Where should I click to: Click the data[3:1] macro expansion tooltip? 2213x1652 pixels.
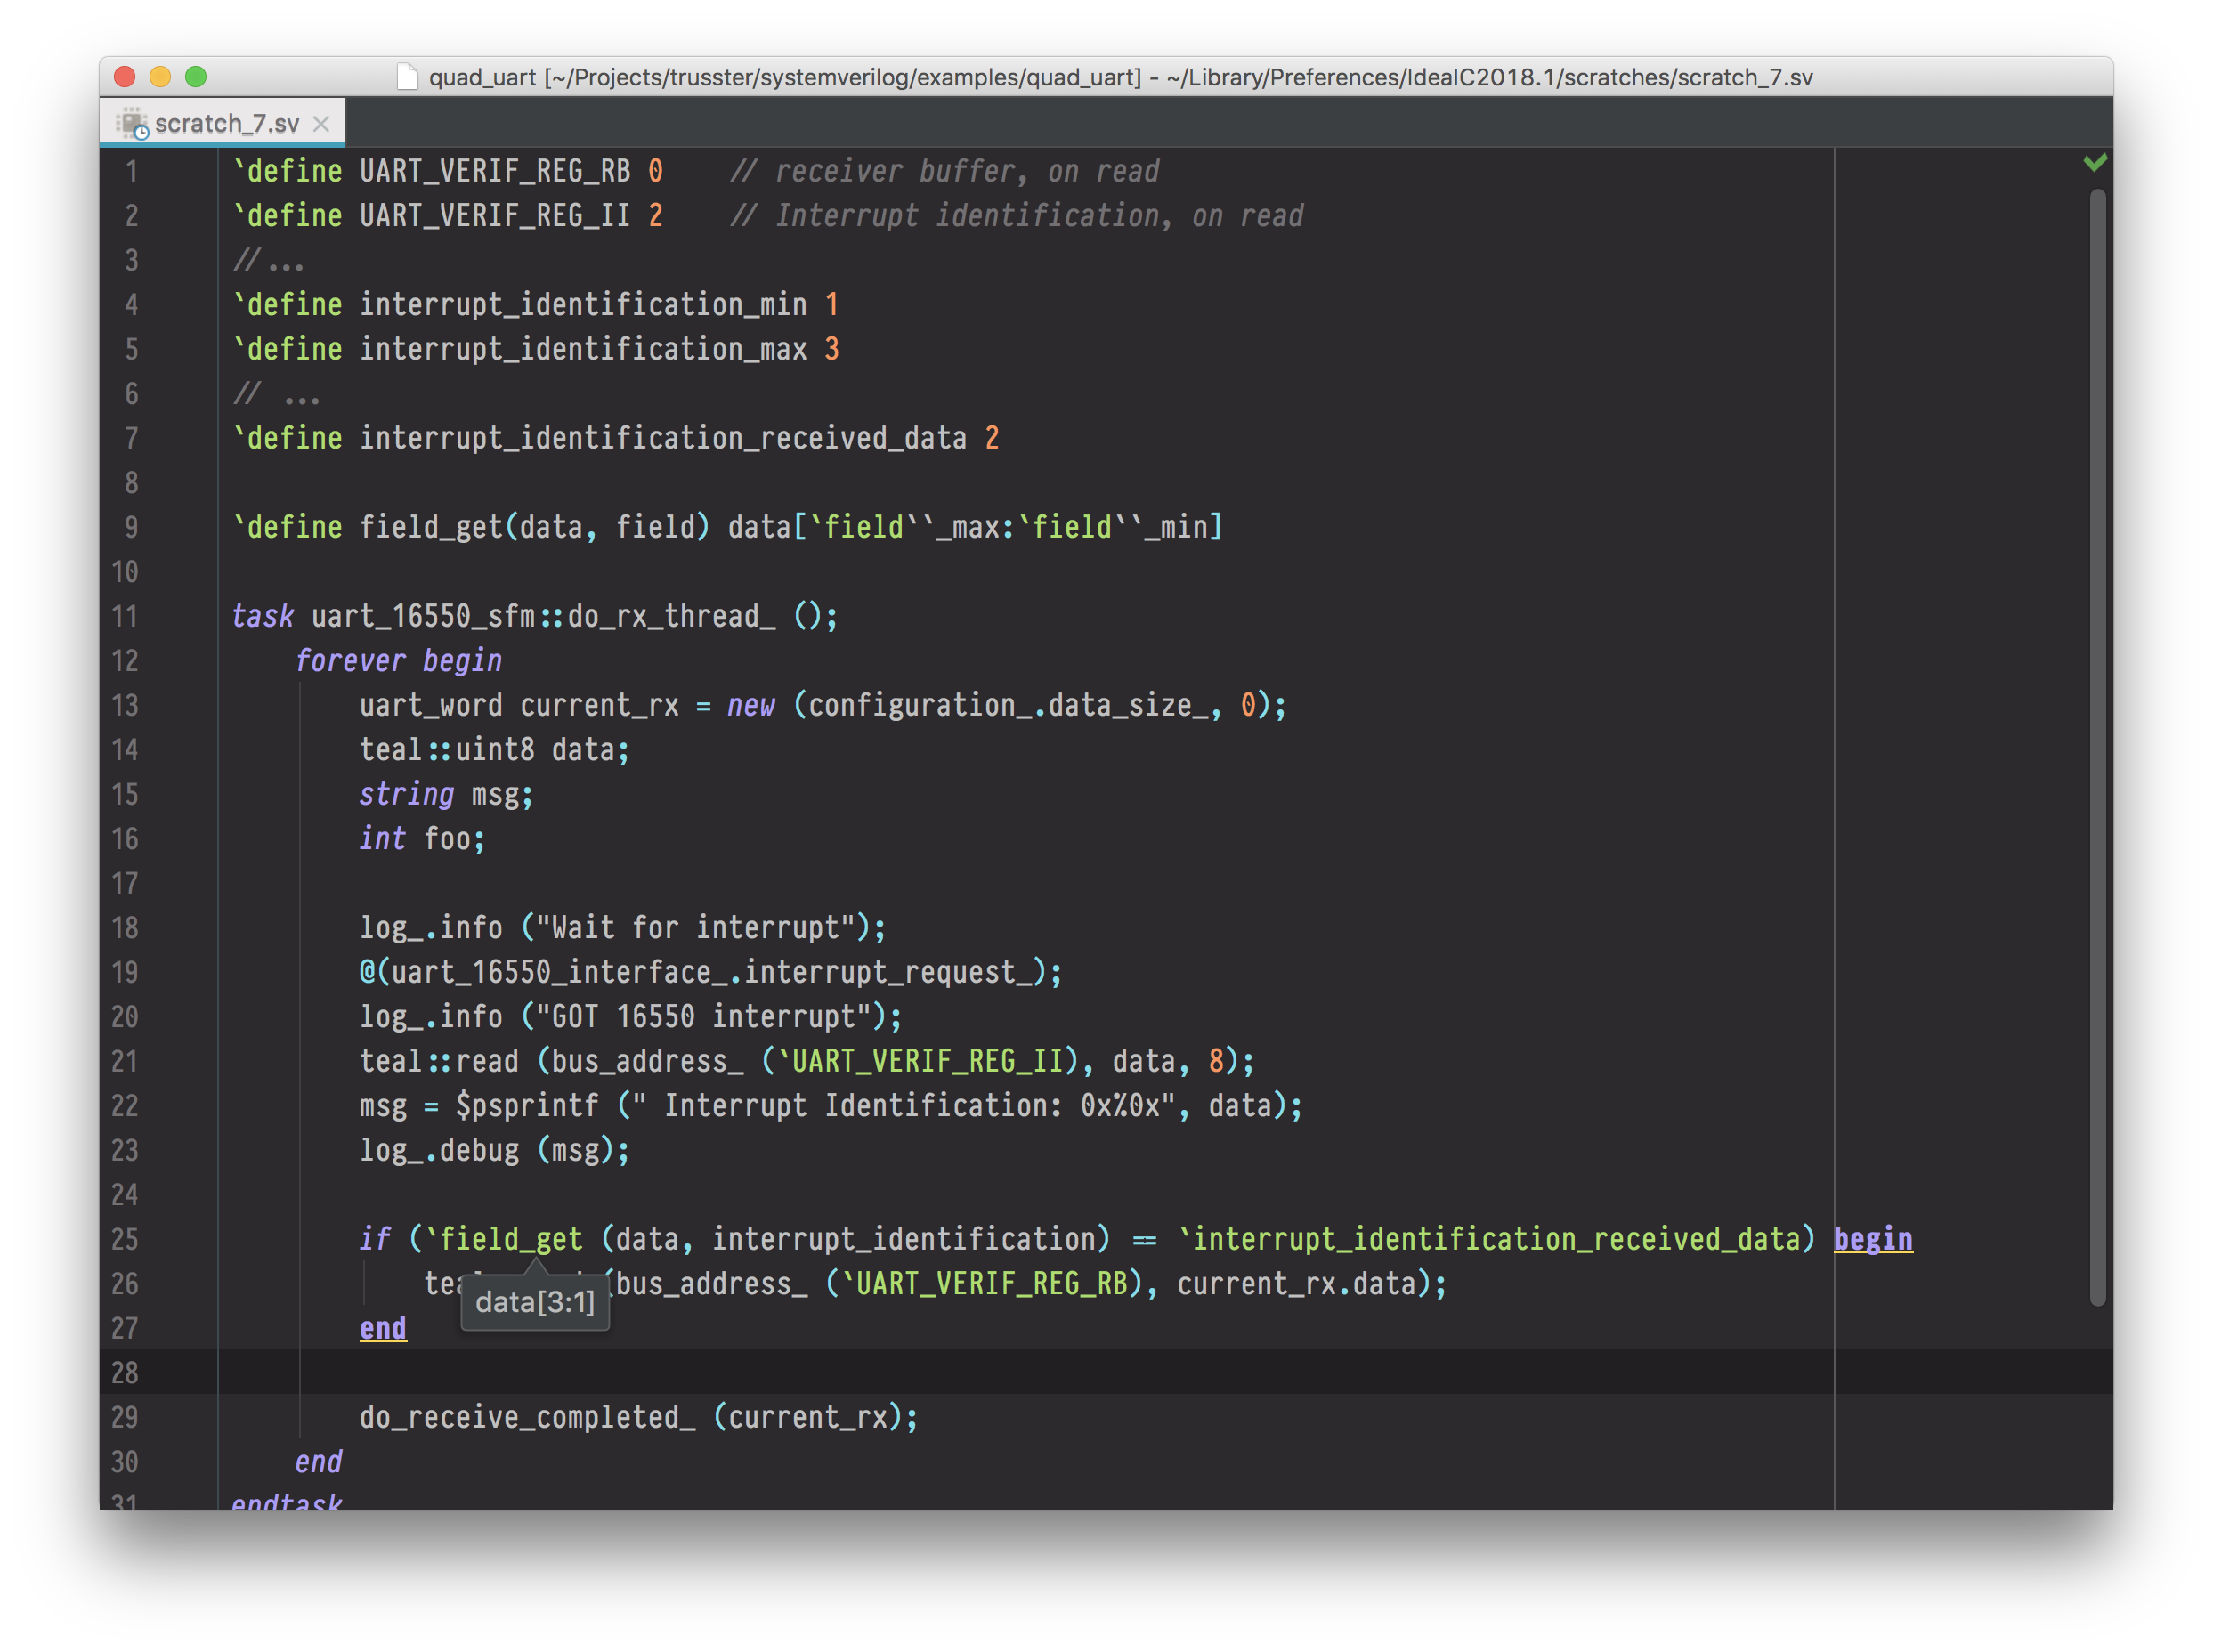coord(535,1302)
